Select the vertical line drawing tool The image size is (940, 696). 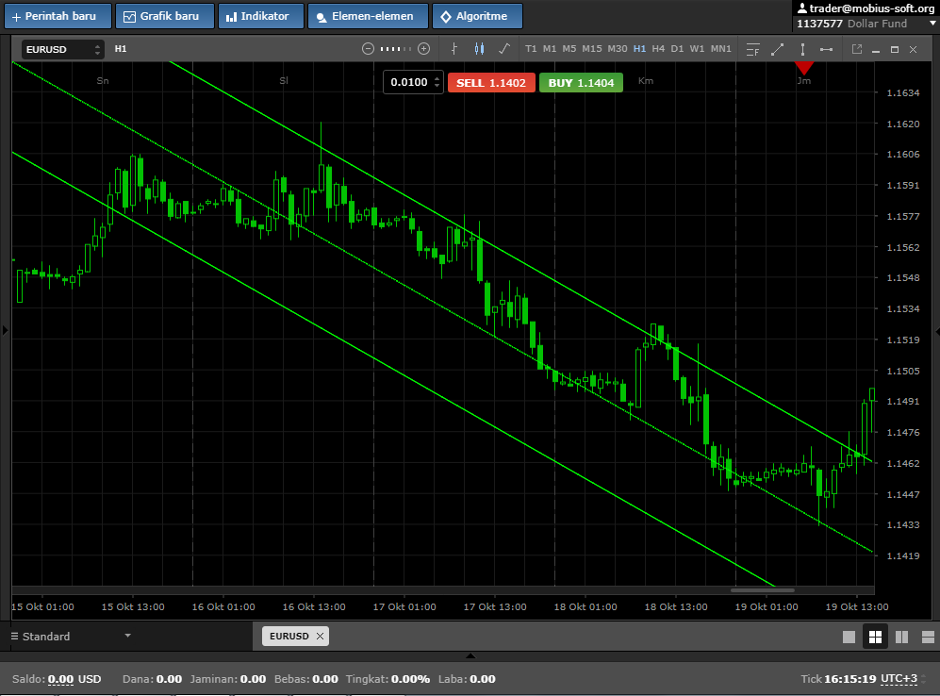coord(802,50)
